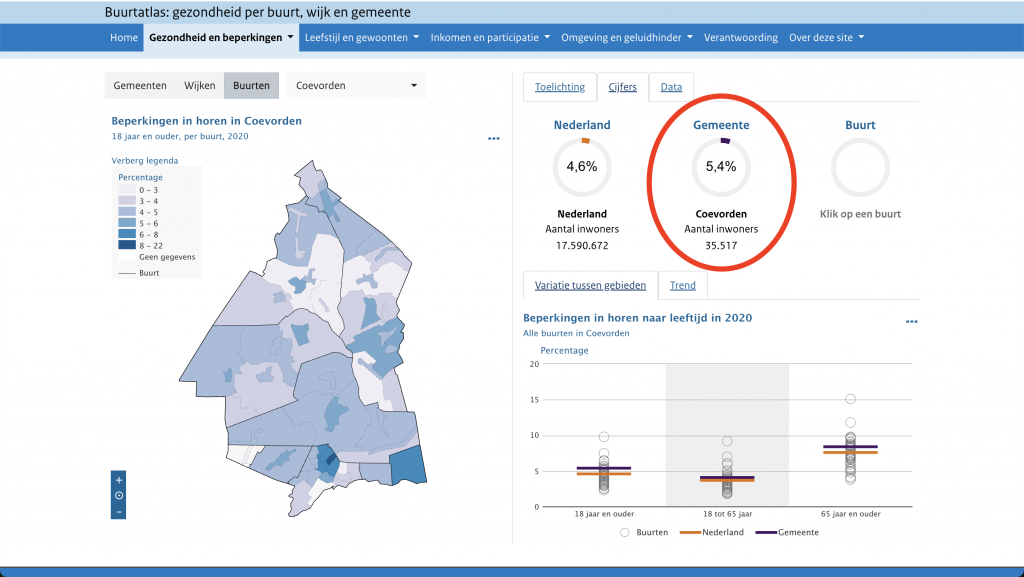Screen dimensions: 1024x577
Task: Select Variatie tussen gebieden tab
Action: point(590,285)
